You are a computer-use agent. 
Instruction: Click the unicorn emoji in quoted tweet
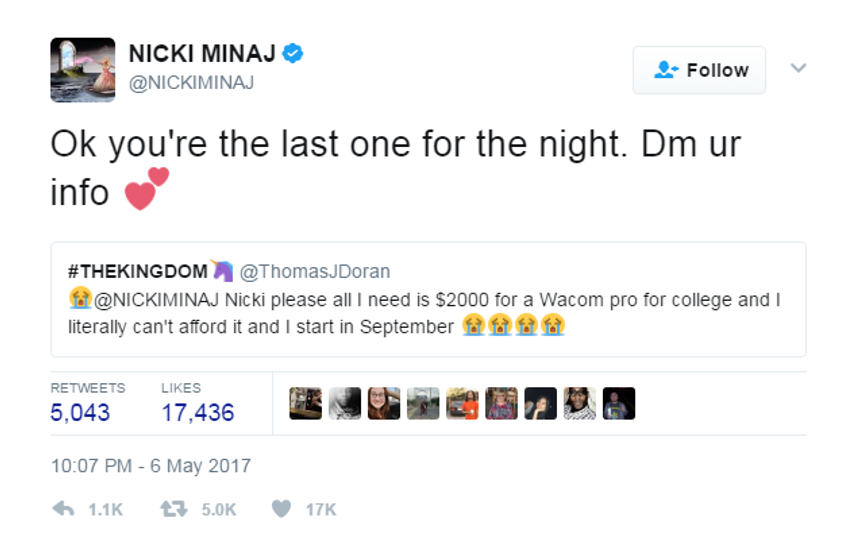click(x=222, y=271)
